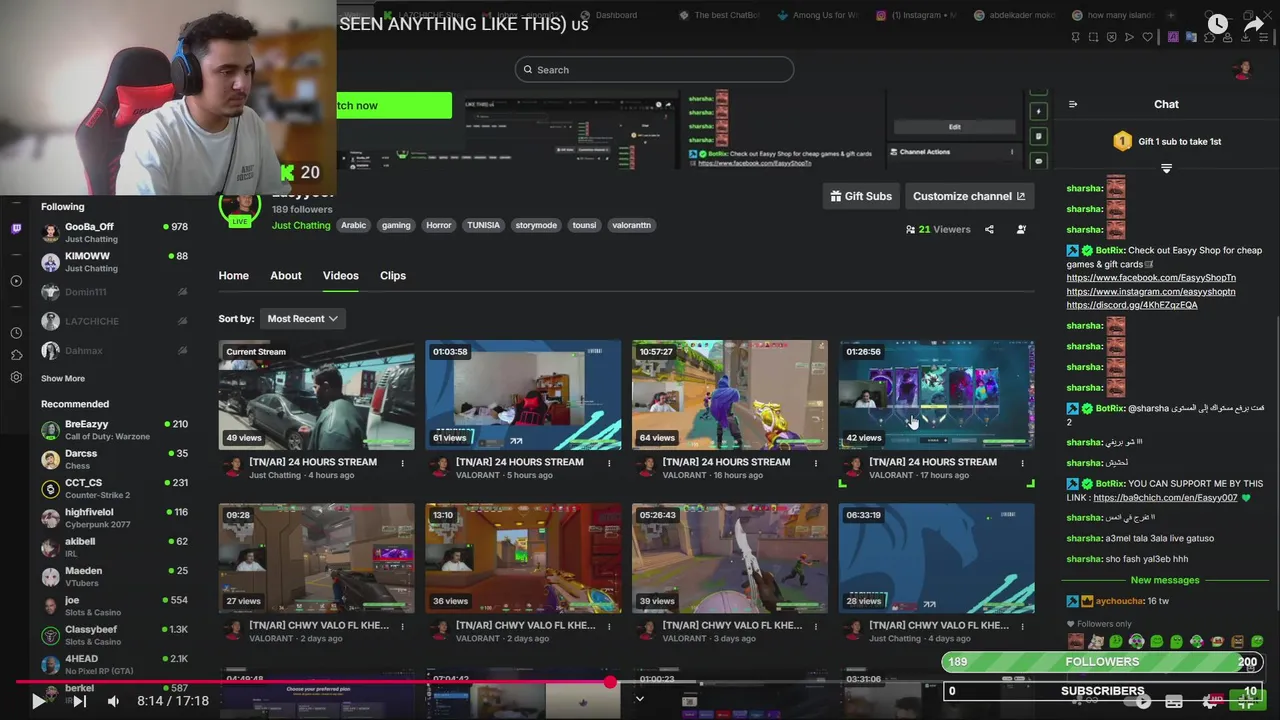Collapse the Kick chat panel icon
This screenshot has width=1280, height=720.
pos(1073,104)
